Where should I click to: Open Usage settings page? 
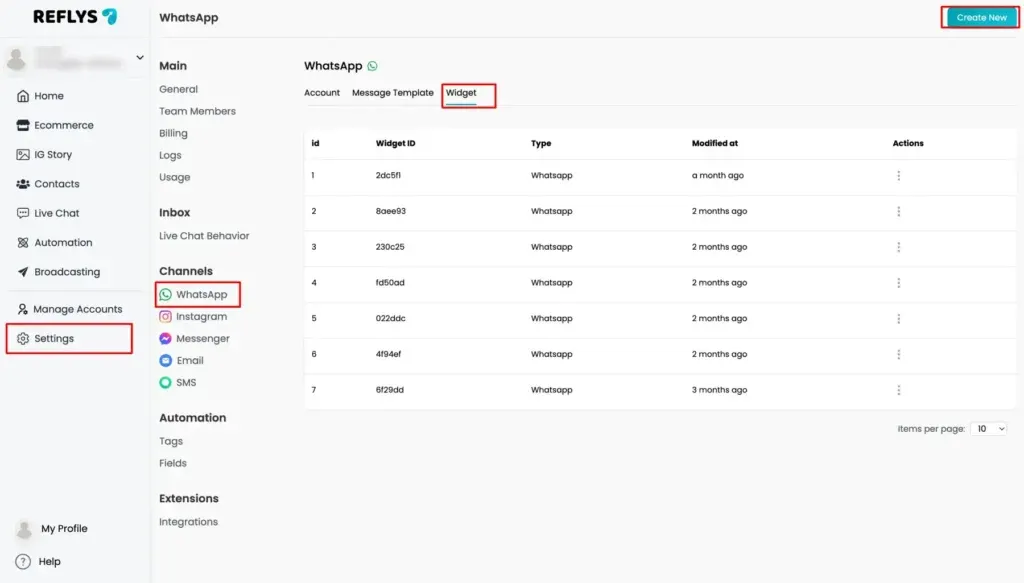[x=174, y=178]
